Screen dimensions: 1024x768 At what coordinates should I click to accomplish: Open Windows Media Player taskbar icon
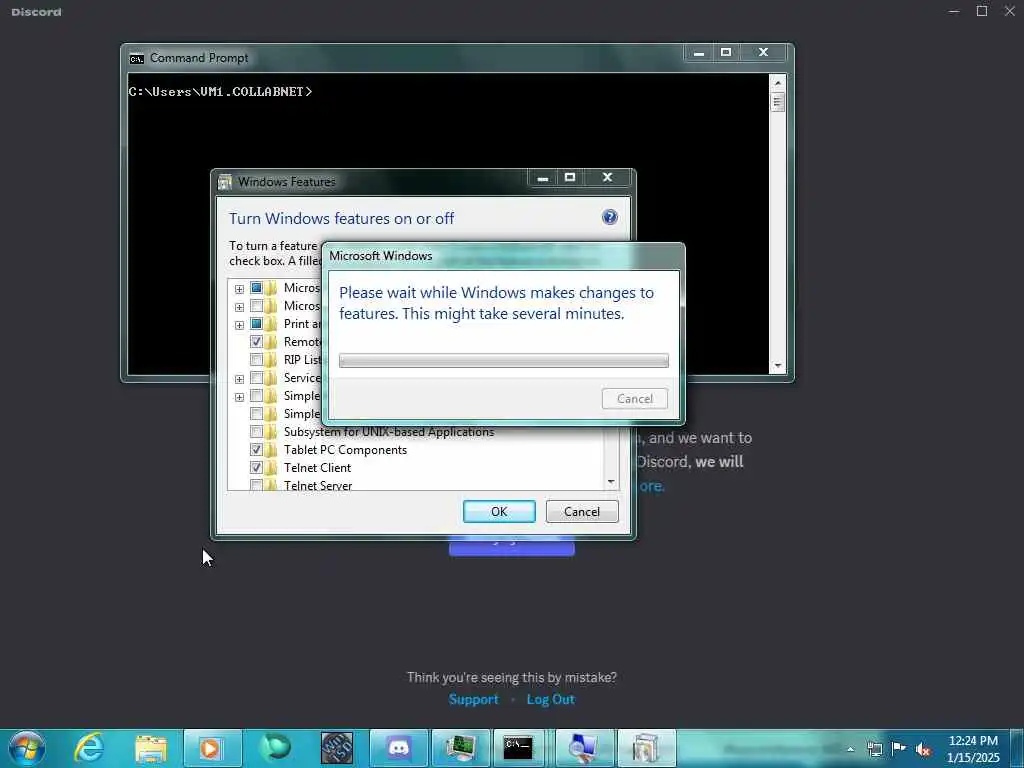pos(212,748)
